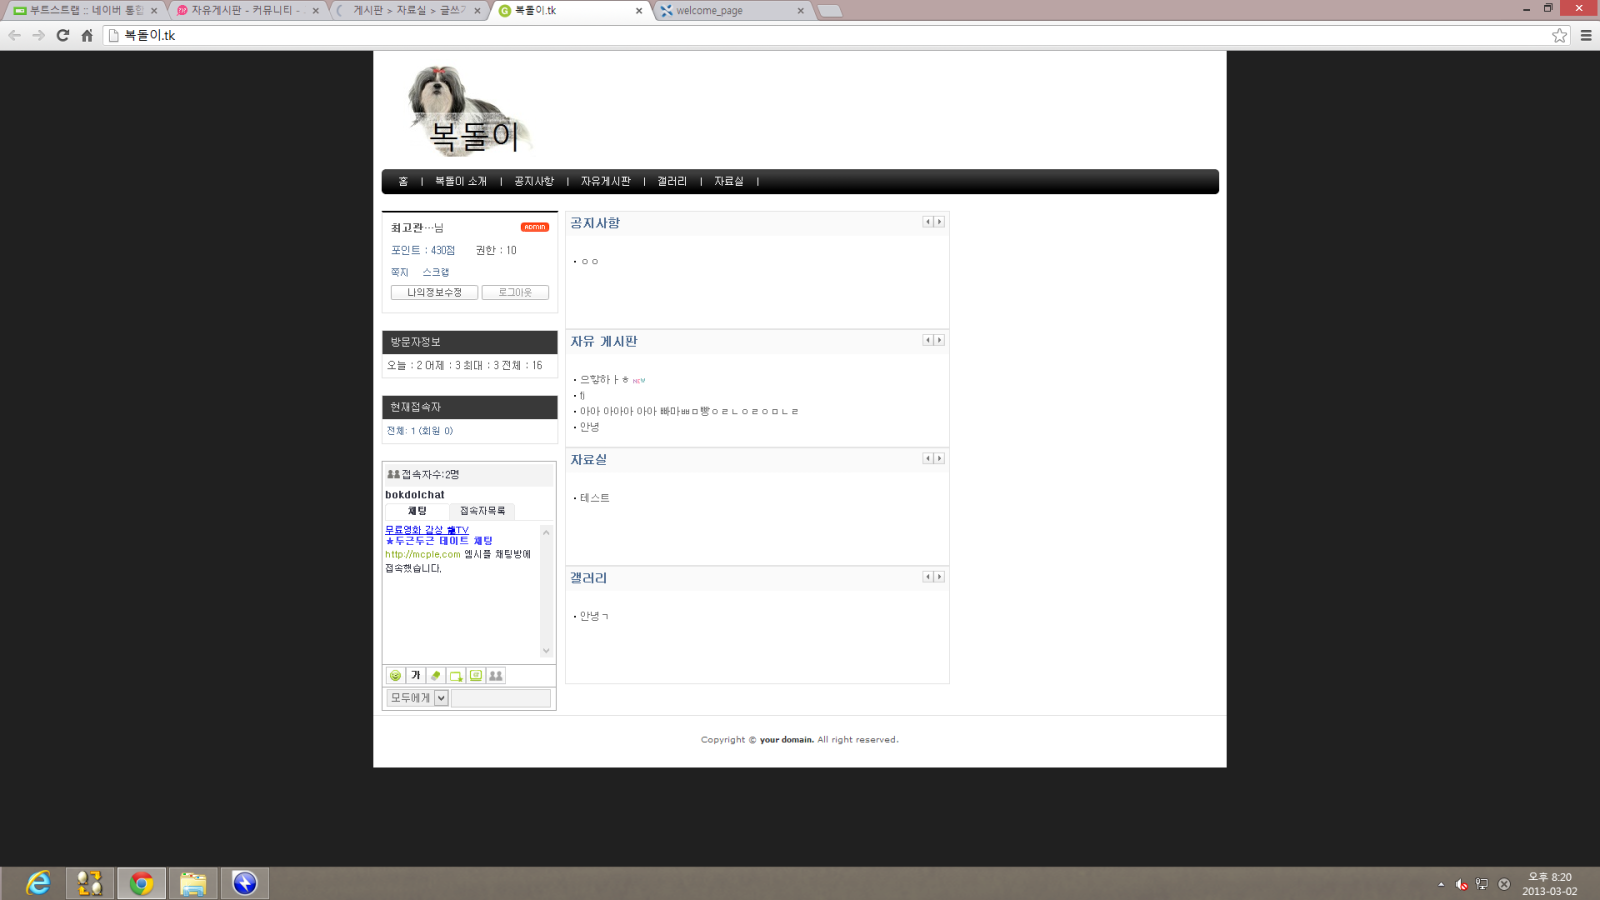Open 자료실 from the nav bar
1600x900 pixels.
729,182
